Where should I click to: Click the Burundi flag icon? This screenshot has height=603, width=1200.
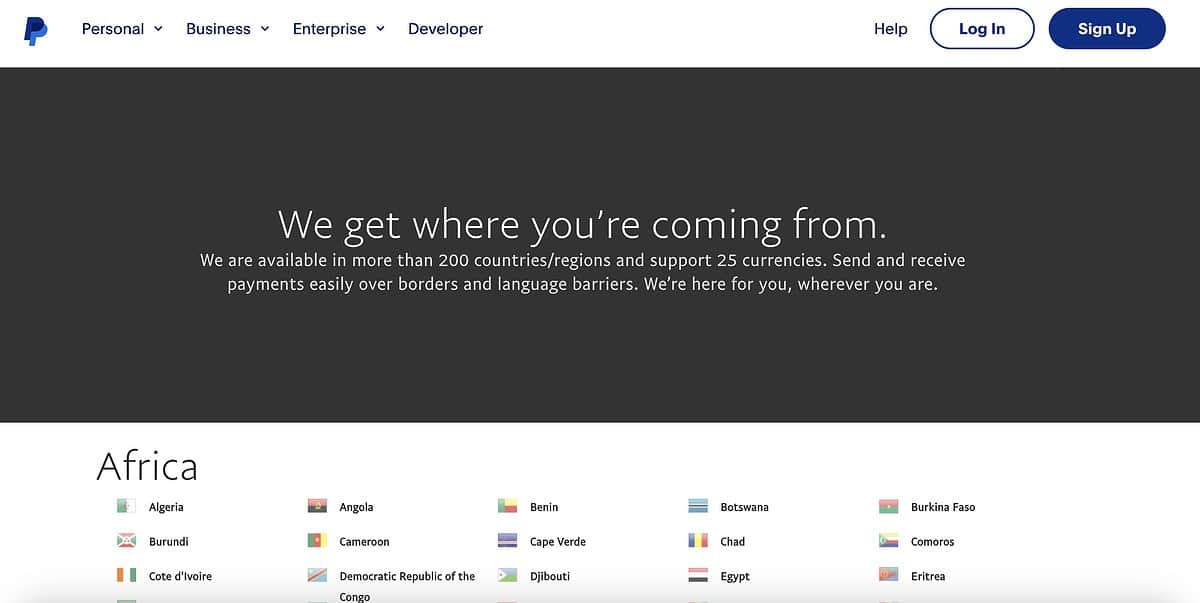click(x=126, y=541)
